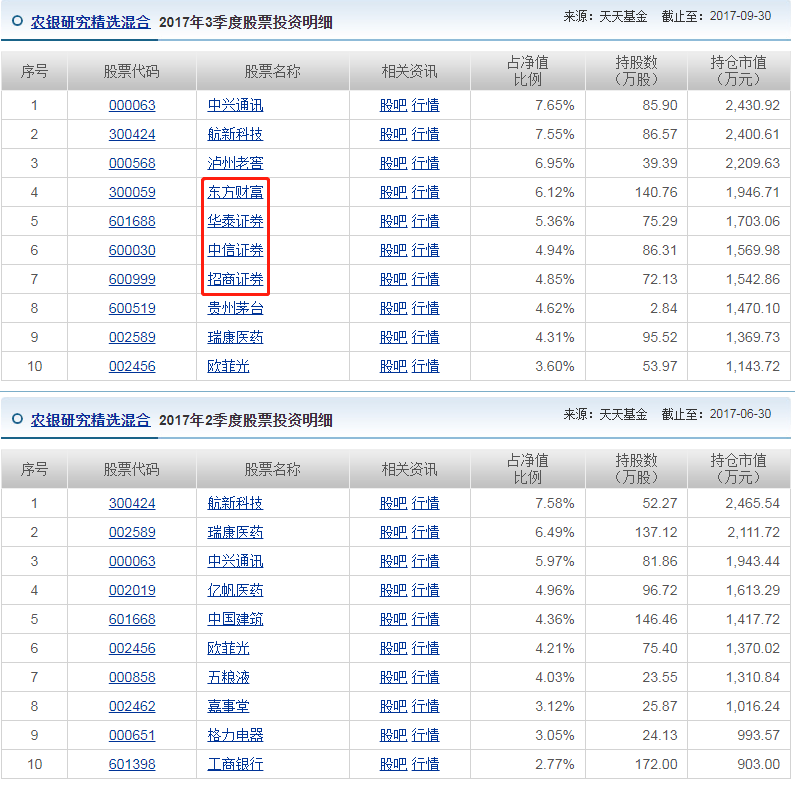Viewport: 795px width, 787px height.
Task: Open 航新科技 stock name in 2季度 table
Action: click(235, 504)
